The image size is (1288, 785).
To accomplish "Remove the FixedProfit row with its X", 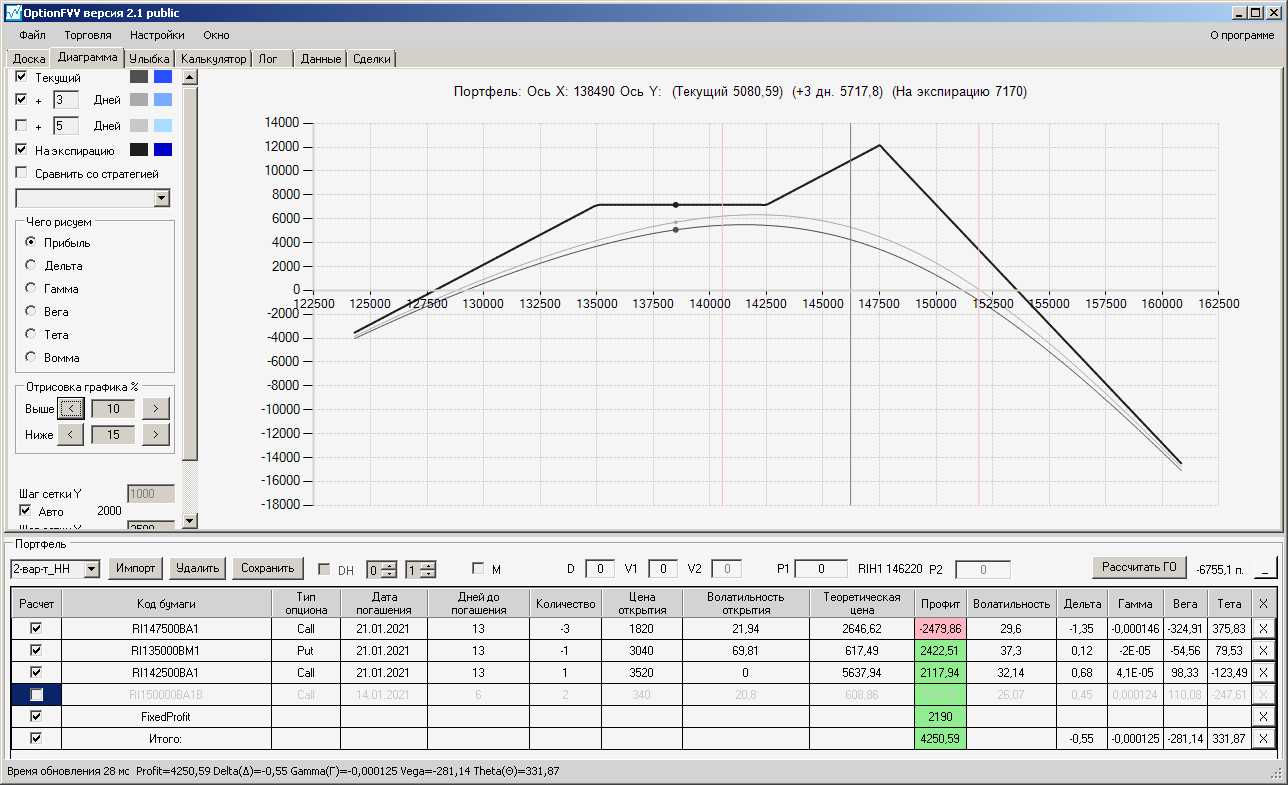I will tap(1263, 716).
